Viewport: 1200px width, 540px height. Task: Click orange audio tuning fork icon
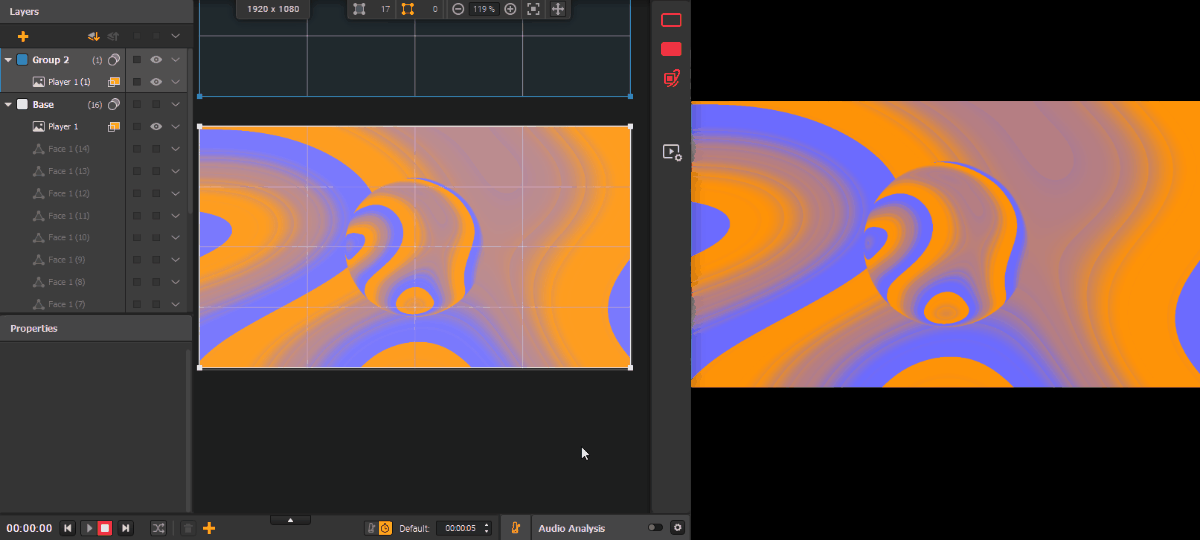tap(515, 528)
